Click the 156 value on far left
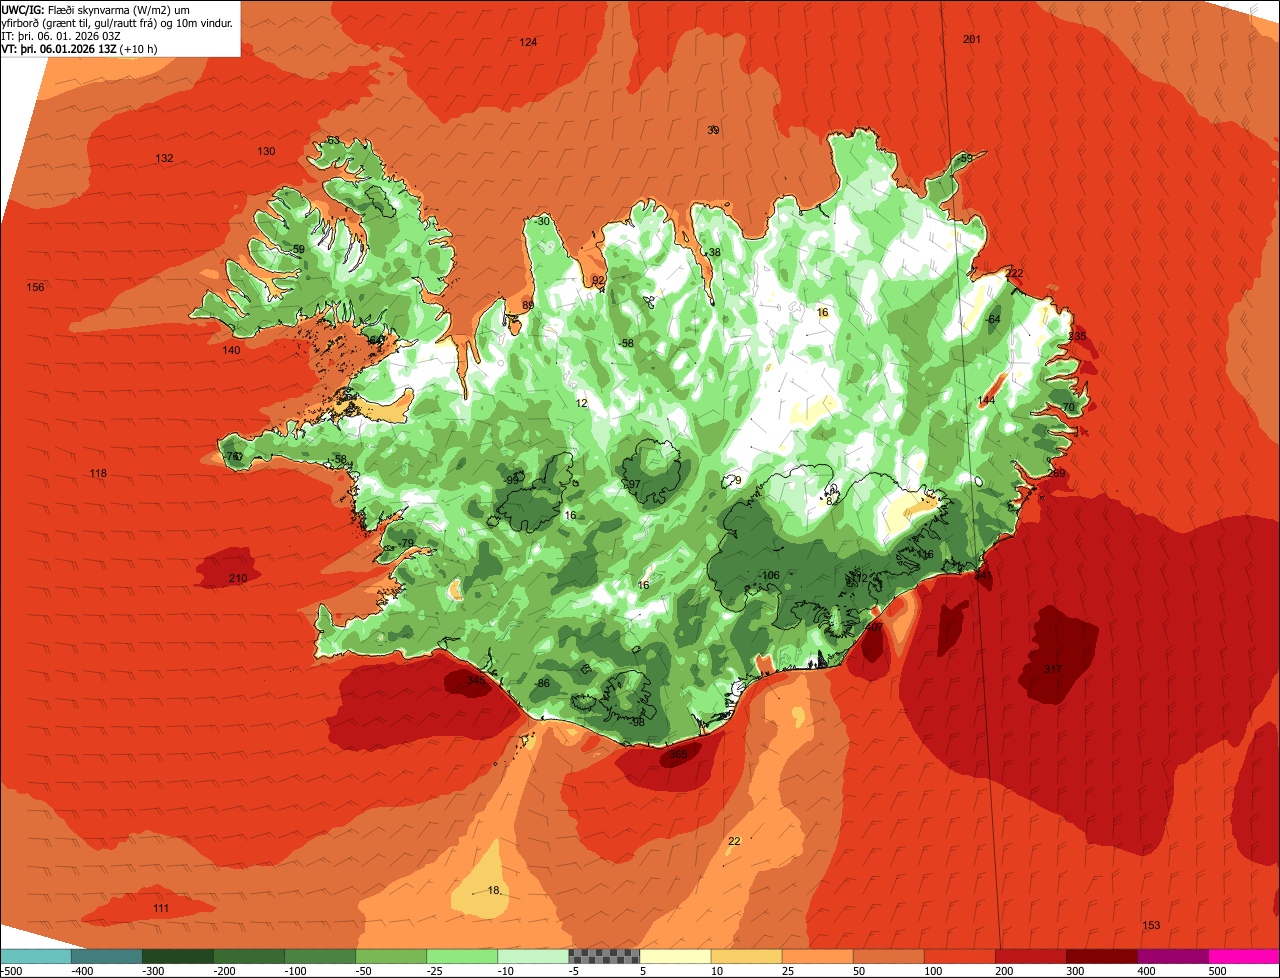The image size is (1280, 978). click(35, 288)
